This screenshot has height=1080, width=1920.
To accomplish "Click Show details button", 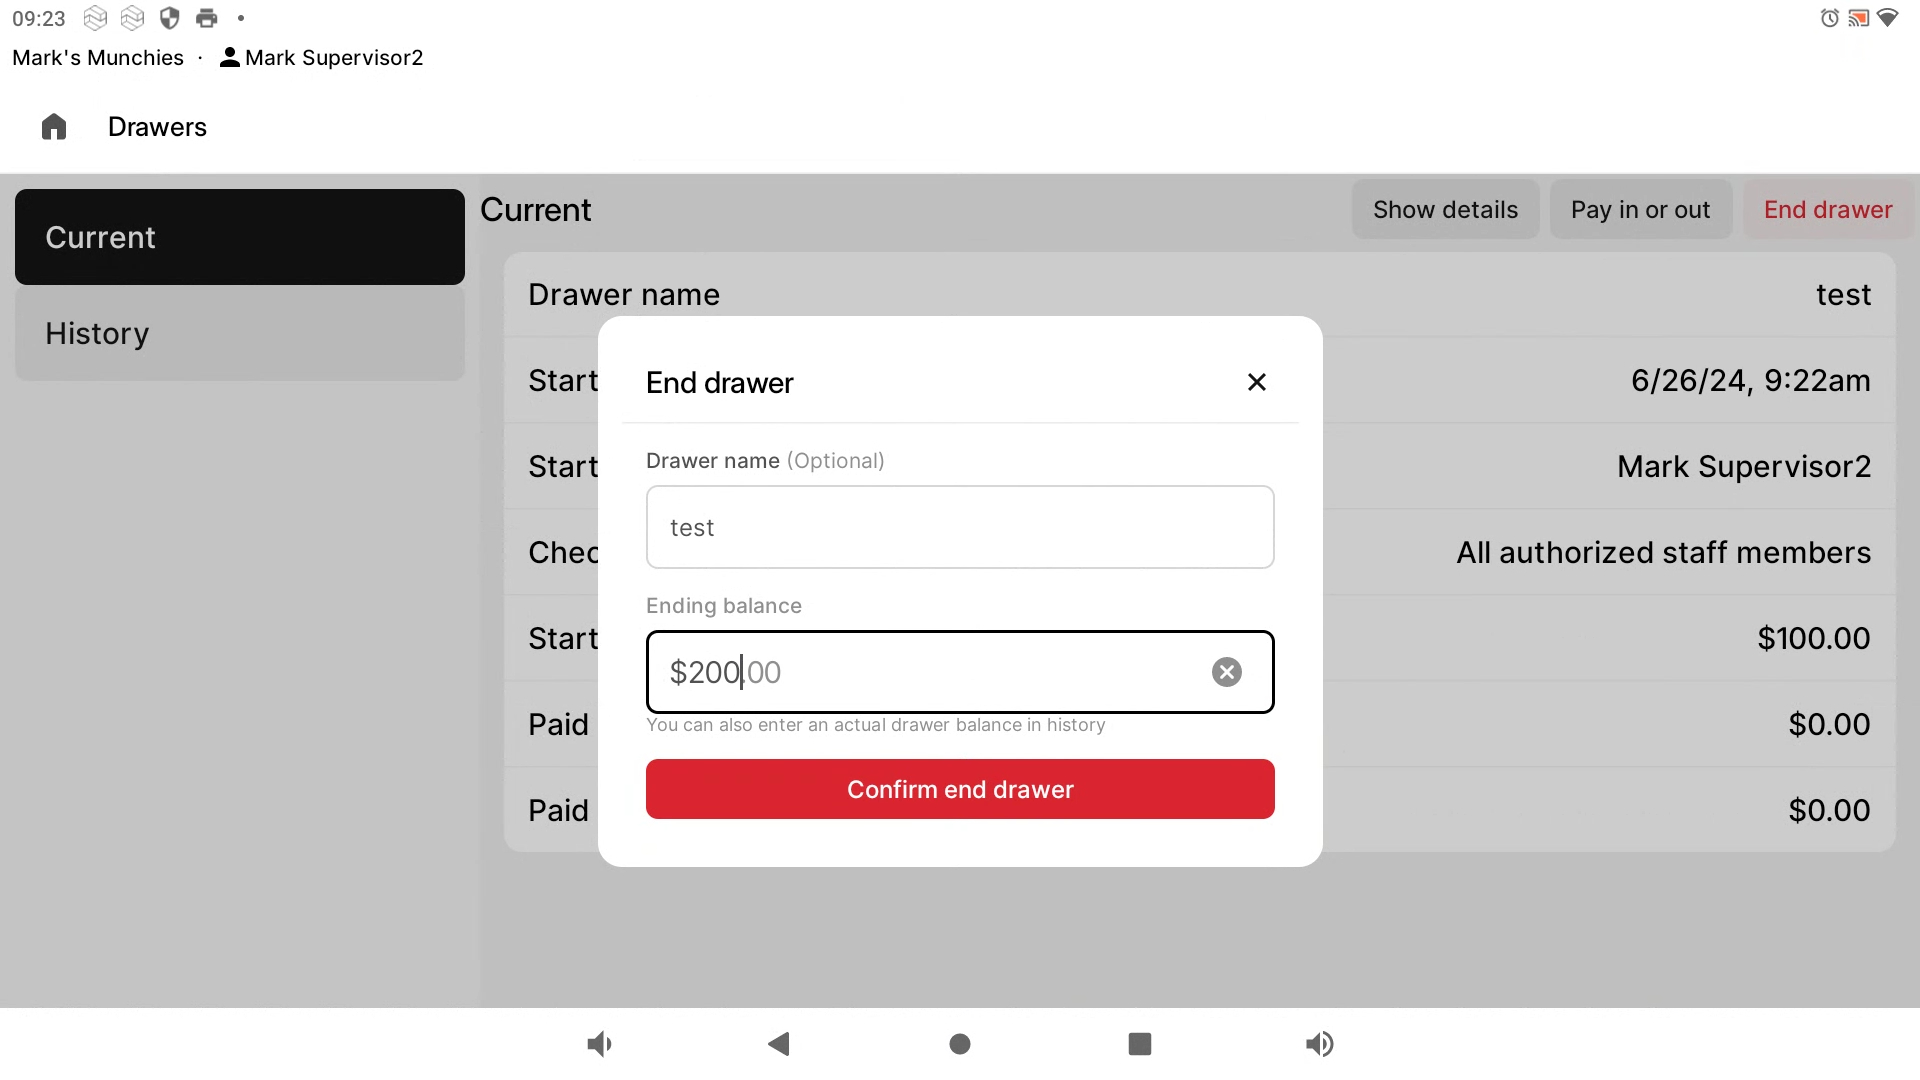I will point(1445,210).
